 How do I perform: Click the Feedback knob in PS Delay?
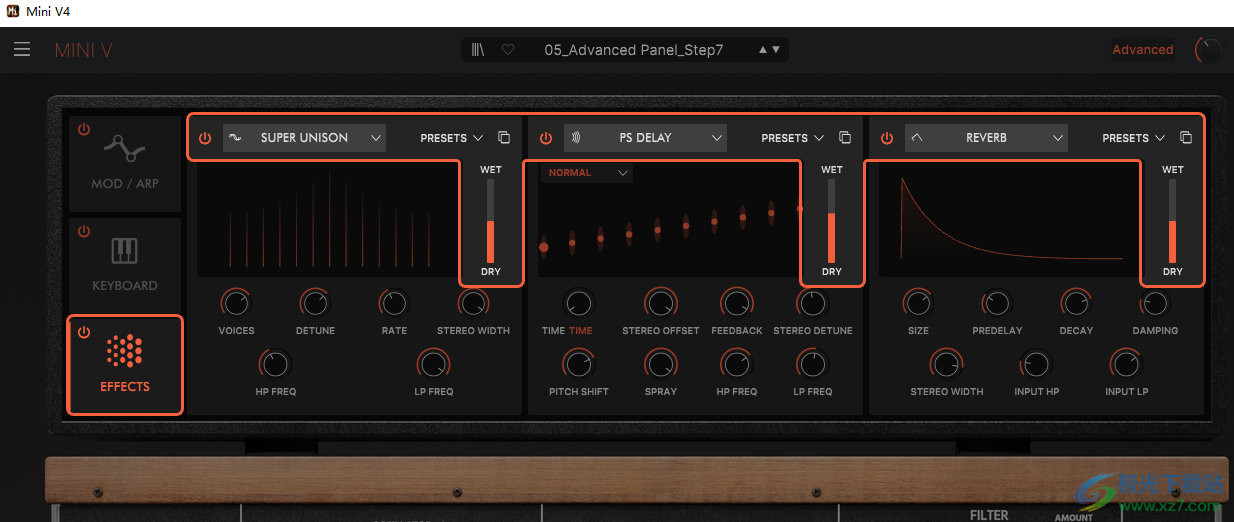(x=737, y=302)
